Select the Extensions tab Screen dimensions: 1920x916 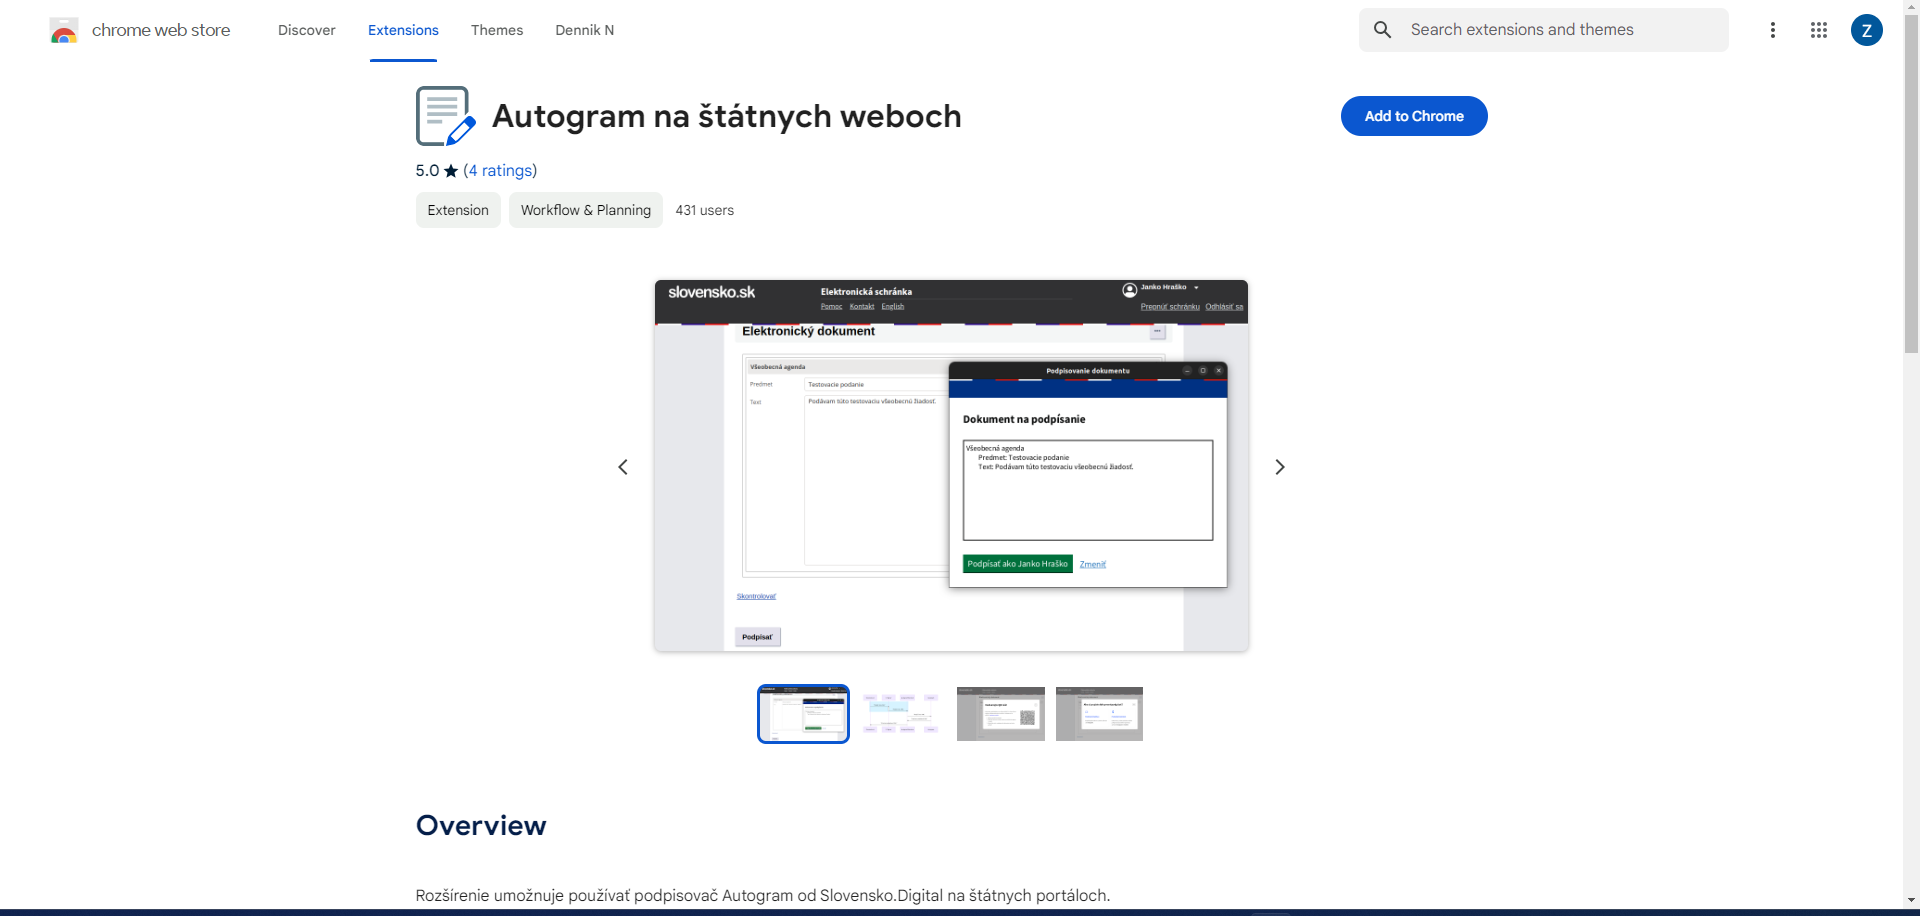403,30
